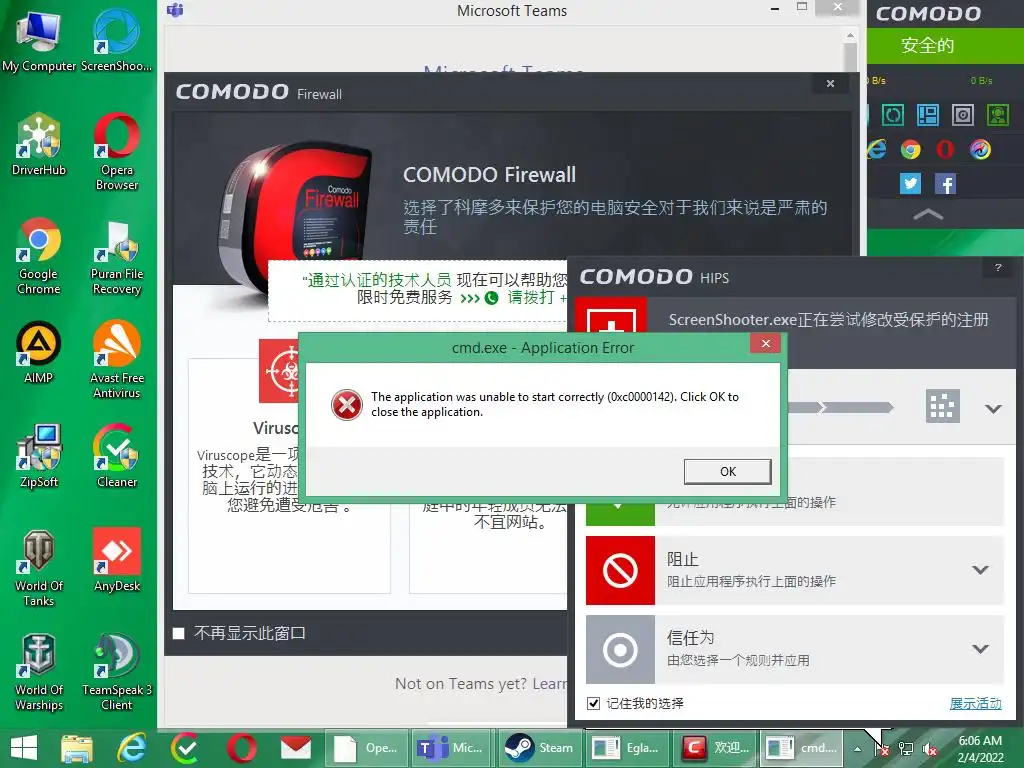Open AnyDesk desktop shortcut
Screen dimensions: 1024x768
click(116, 560)
